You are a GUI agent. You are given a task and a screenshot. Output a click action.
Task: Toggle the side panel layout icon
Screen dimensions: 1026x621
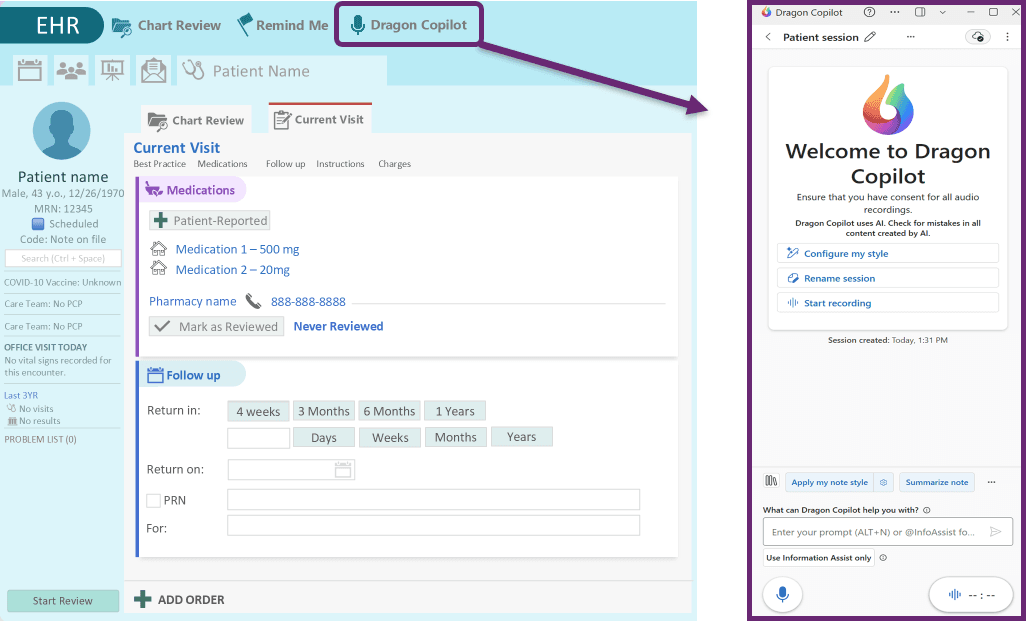tap(920, 12)
